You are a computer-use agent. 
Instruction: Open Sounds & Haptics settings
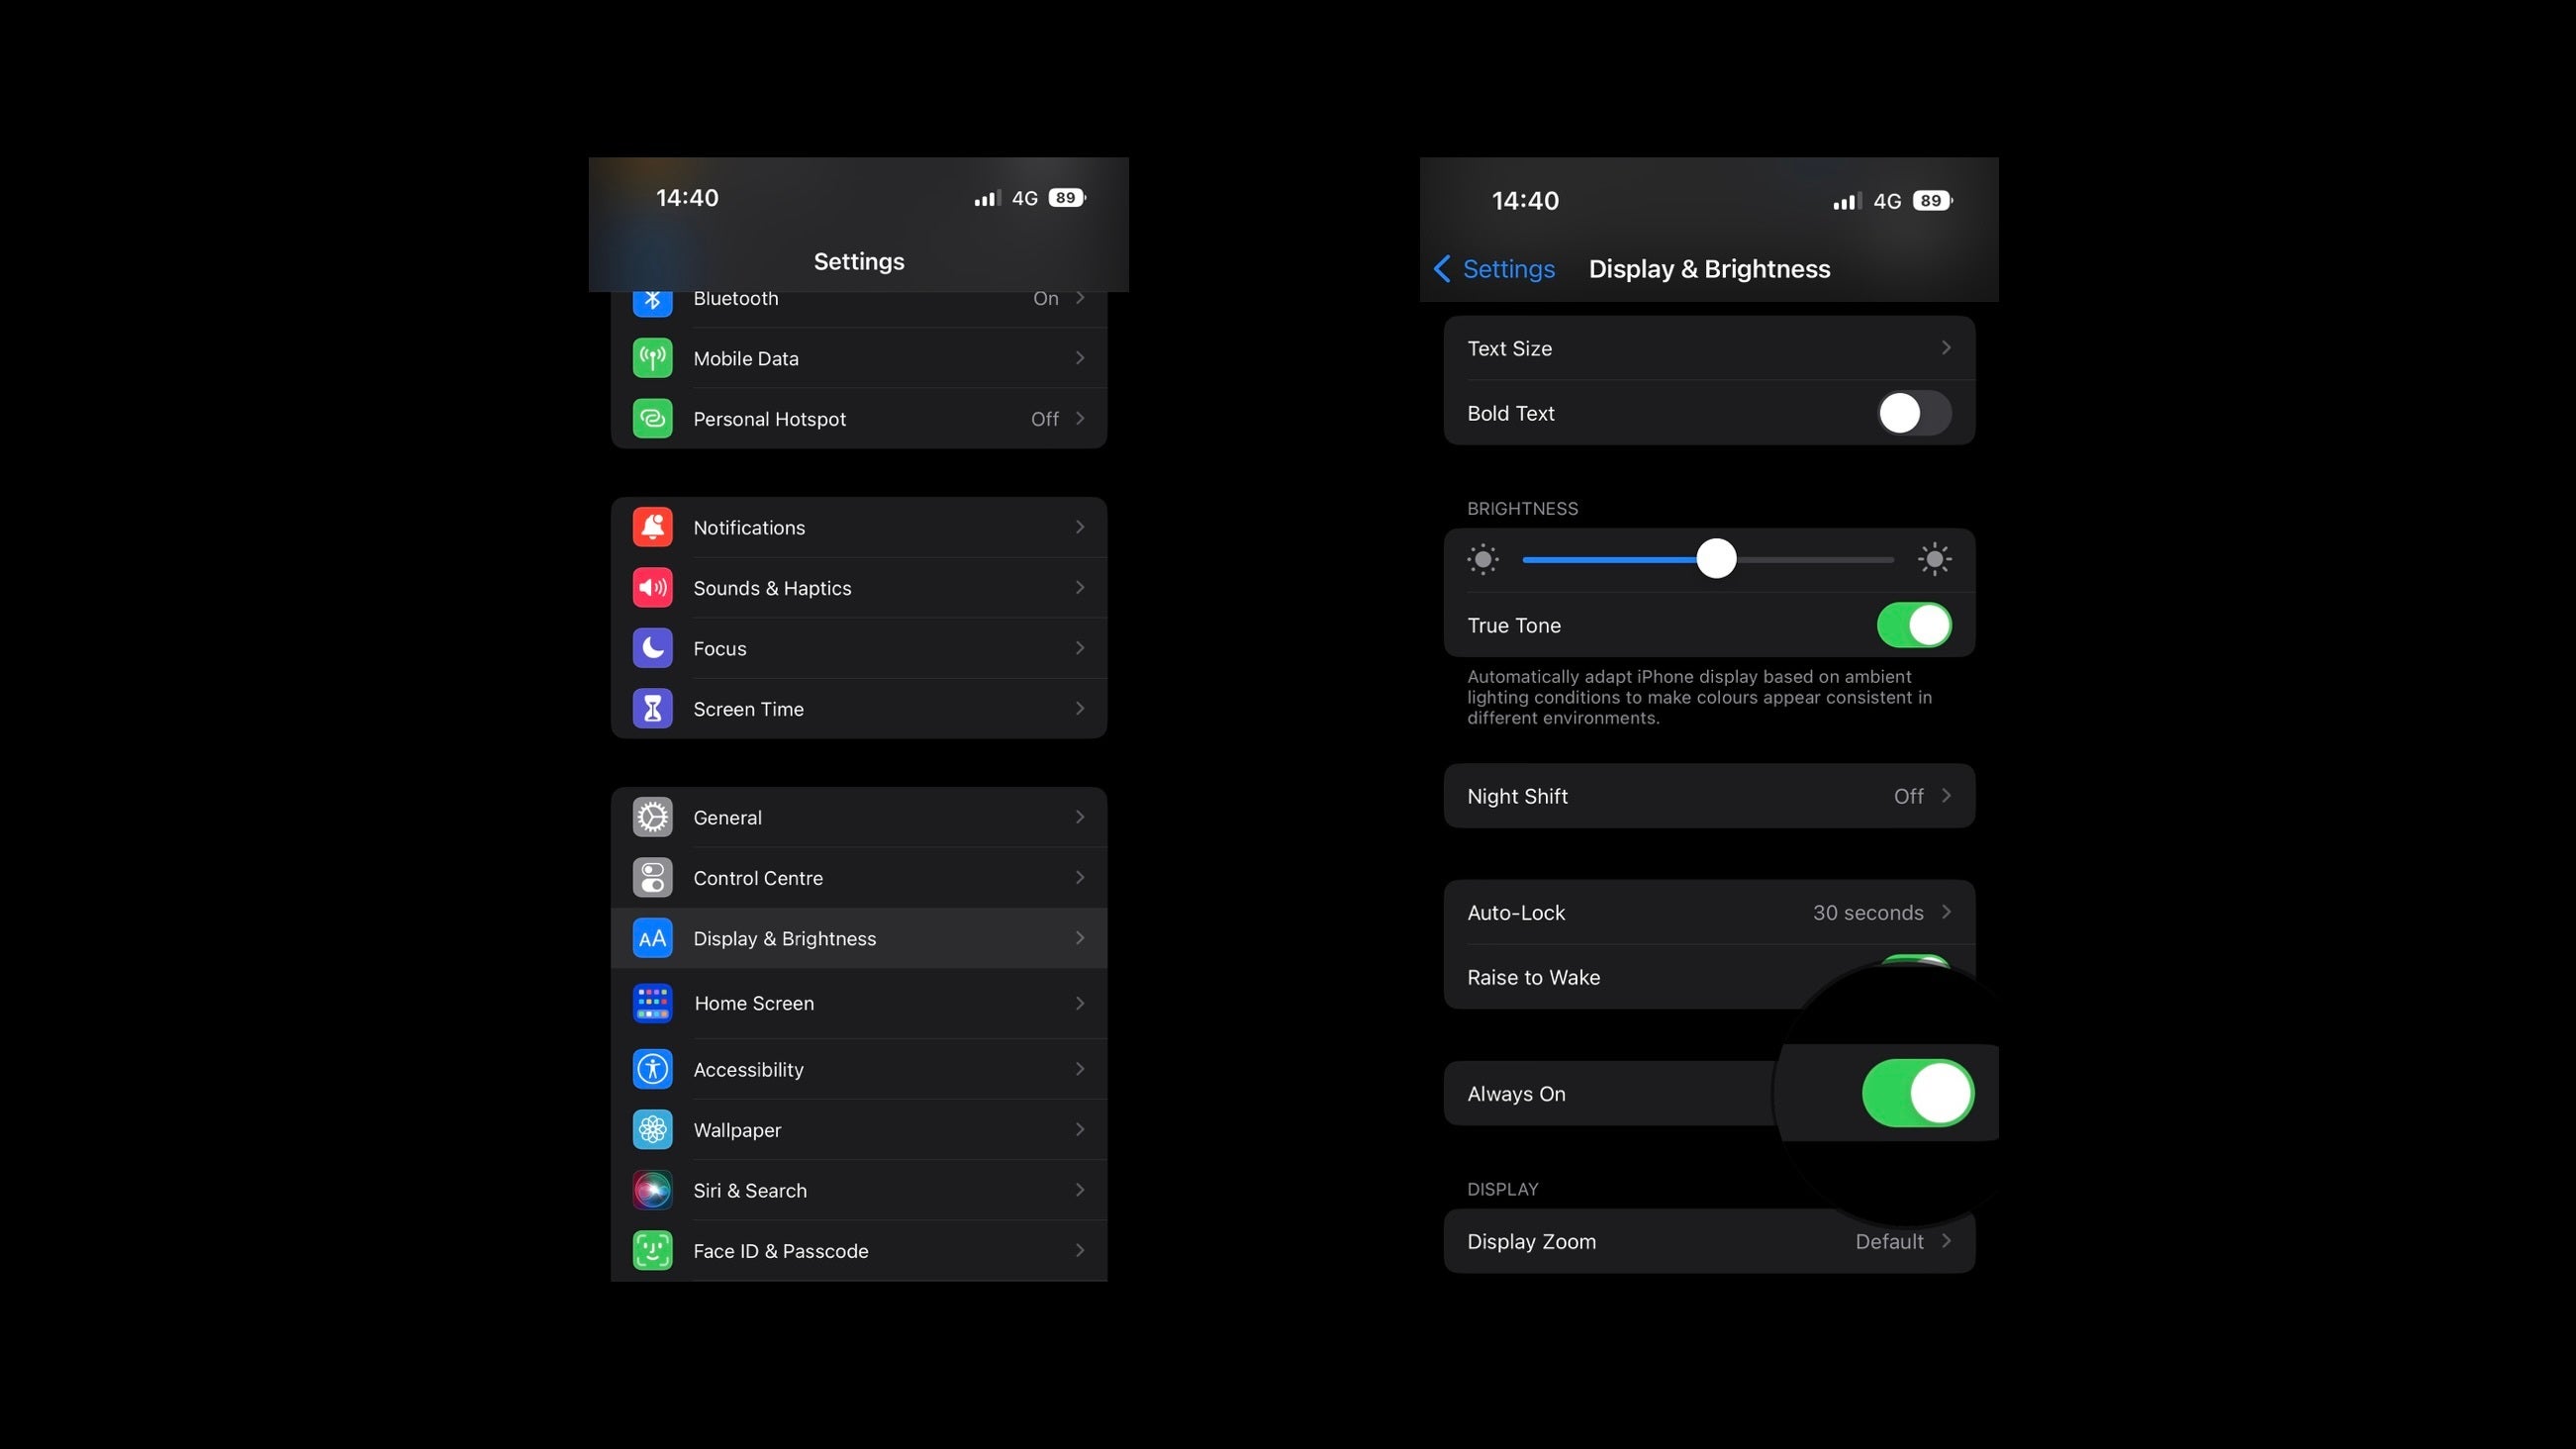(858, 587)
